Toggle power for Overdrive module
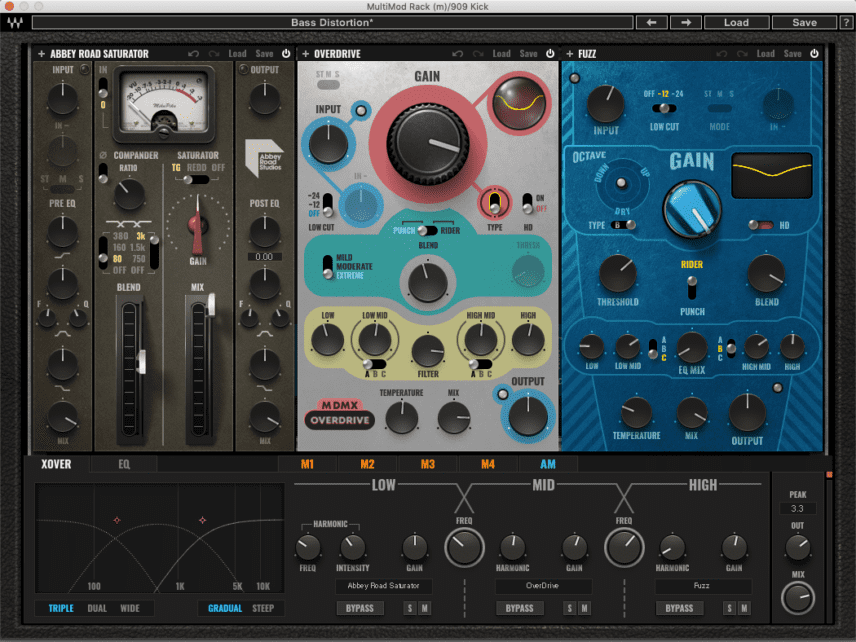Image resolution: width=856 pixels, height=642 pixels. point(550,54)
